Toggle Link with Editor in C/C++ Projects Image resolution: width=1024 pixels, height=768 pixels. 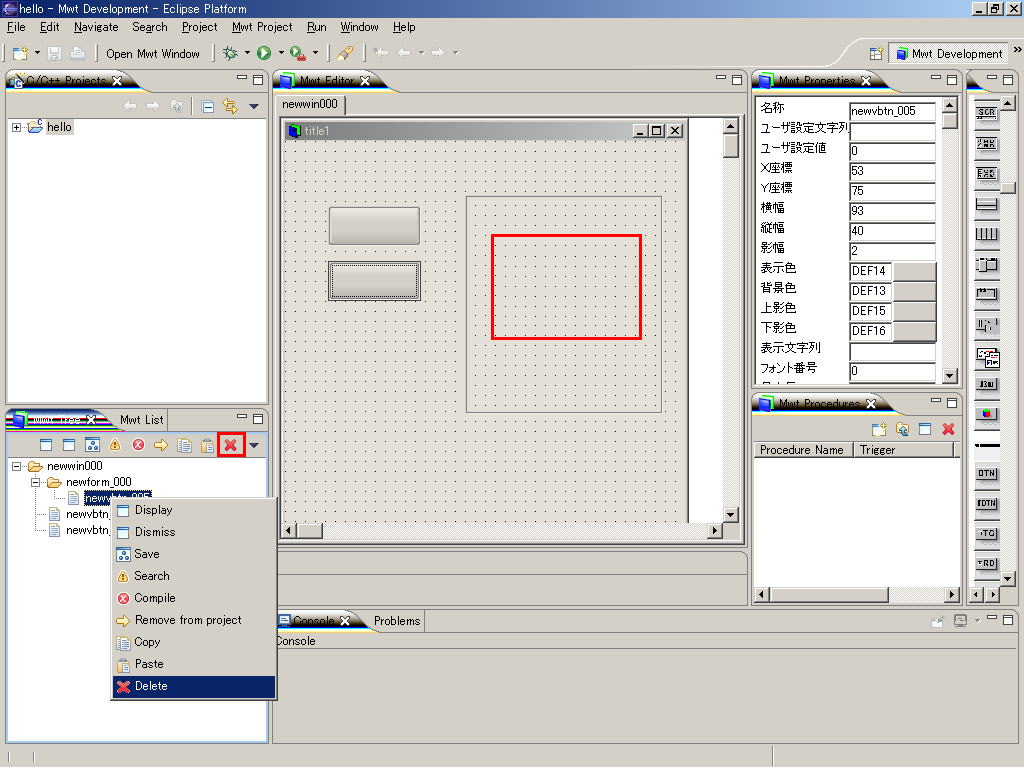click(x=230, y=106)
